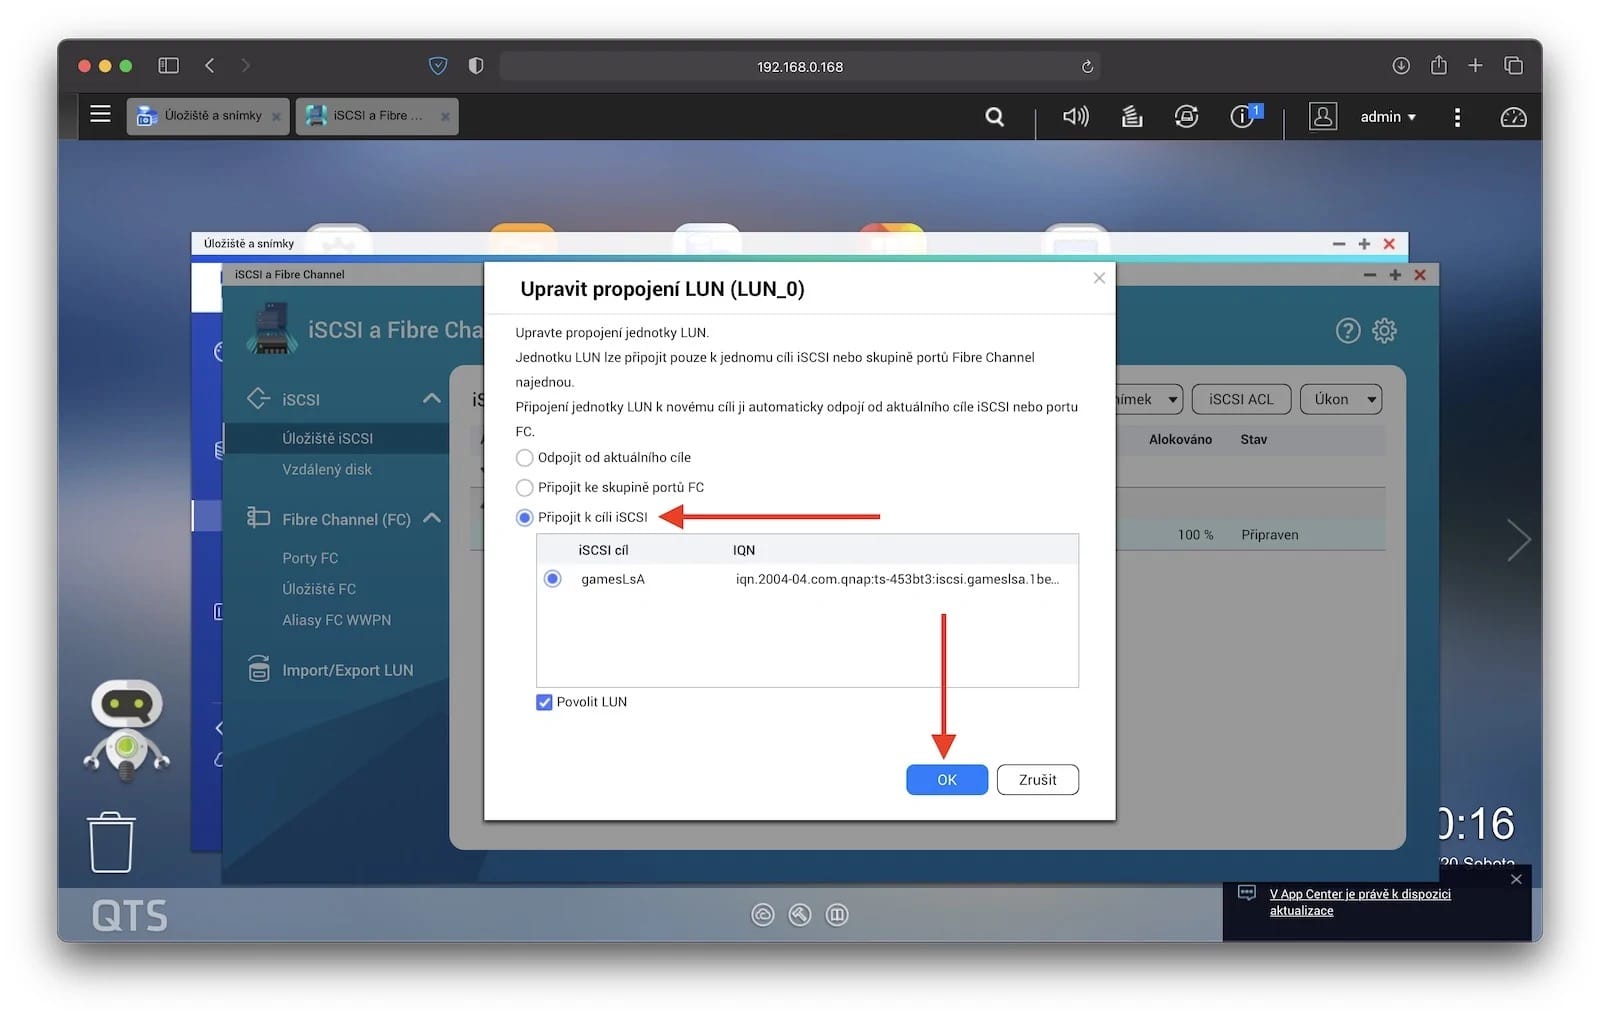Screen dimensions: 1600x1018
Task: Select 'Připojit ke skupině portů FC' option
Action: coord(524,488)
